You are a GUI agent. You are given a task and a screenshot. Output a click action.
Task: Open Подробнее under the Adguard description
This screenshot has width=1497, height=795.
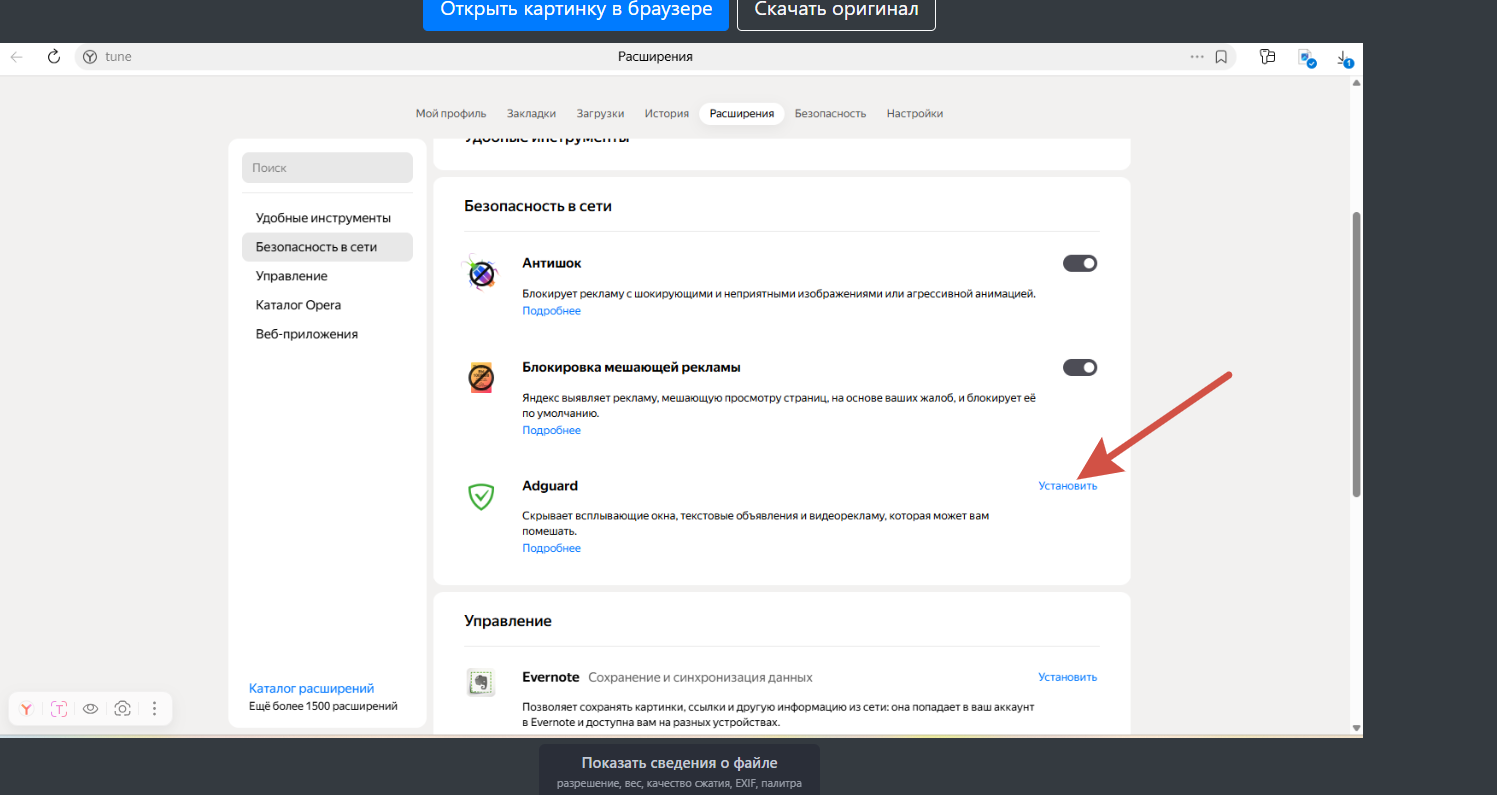pos(551,548)
